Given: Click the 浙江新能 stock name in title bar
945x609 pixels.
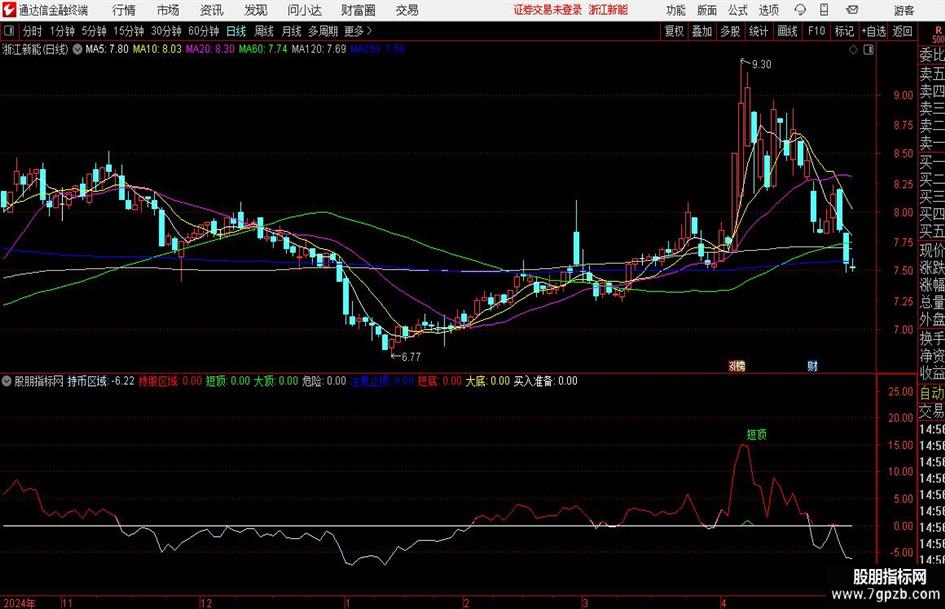Looking at the screenshot, I should [608, 10].
